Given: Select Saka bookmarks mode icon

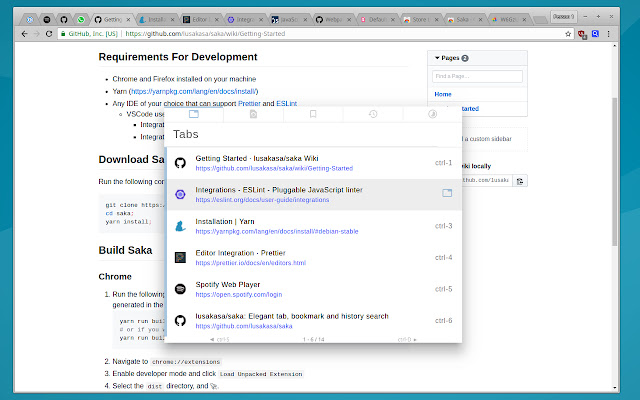Looking at the screenshot, I should [x=313, y=115].
